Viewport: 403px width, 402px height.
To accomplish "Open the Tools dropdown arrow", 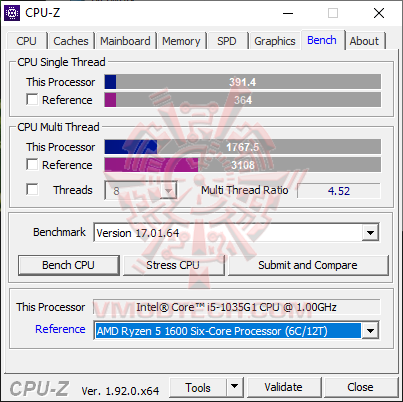I will point(235,387).
